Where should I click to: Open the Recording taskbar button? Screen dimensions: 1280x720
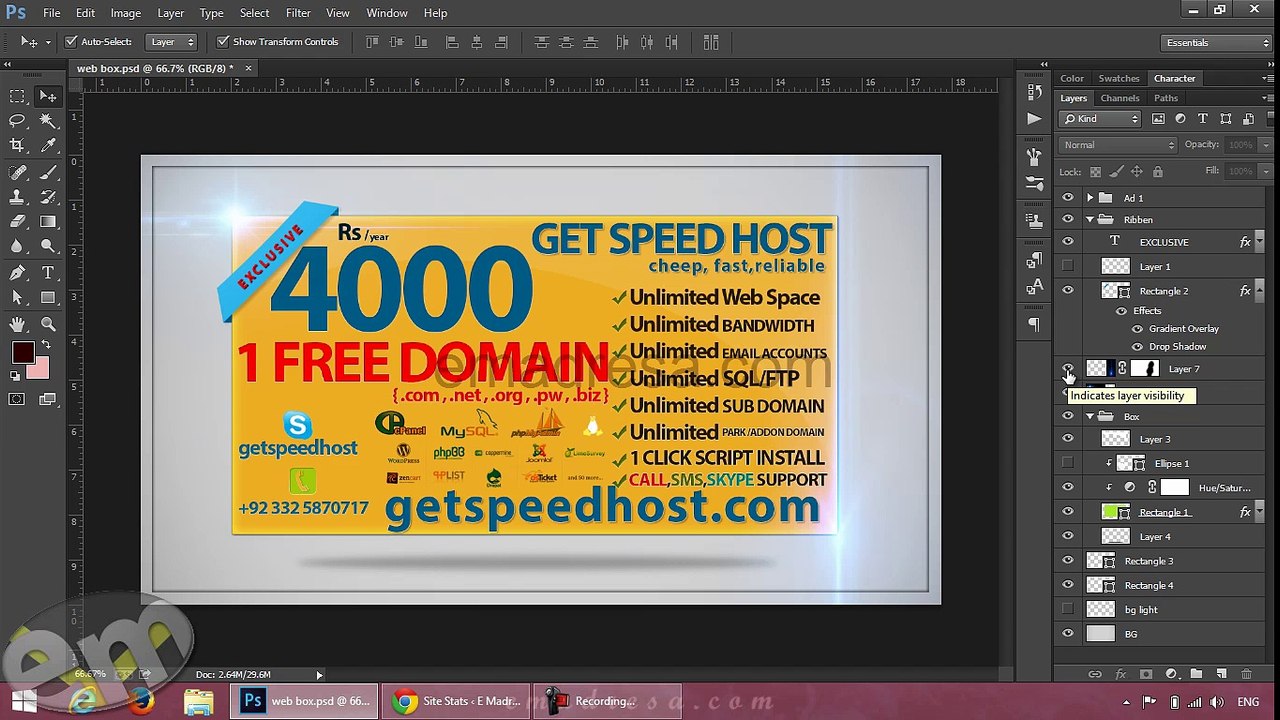click(607, 701)
